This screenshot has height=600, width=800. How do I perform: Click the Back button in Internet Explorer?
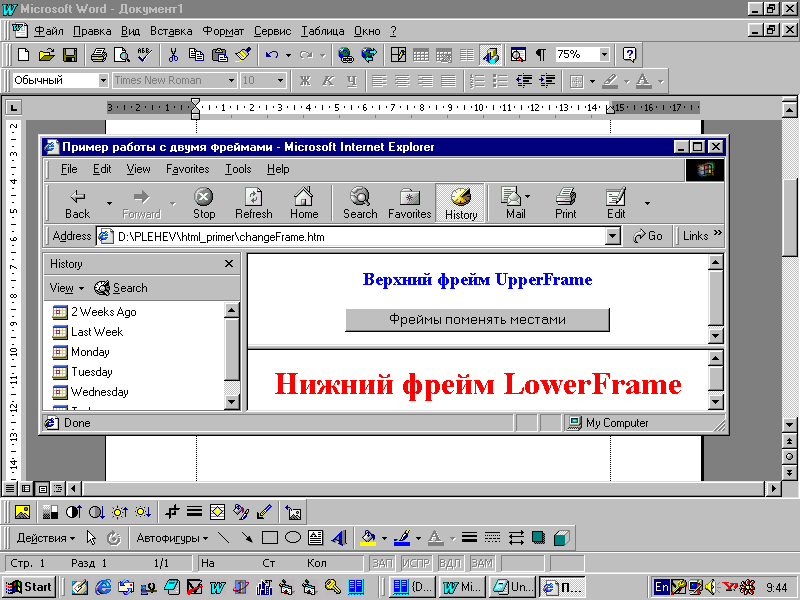pyautogui.click(x=78, y=203)
